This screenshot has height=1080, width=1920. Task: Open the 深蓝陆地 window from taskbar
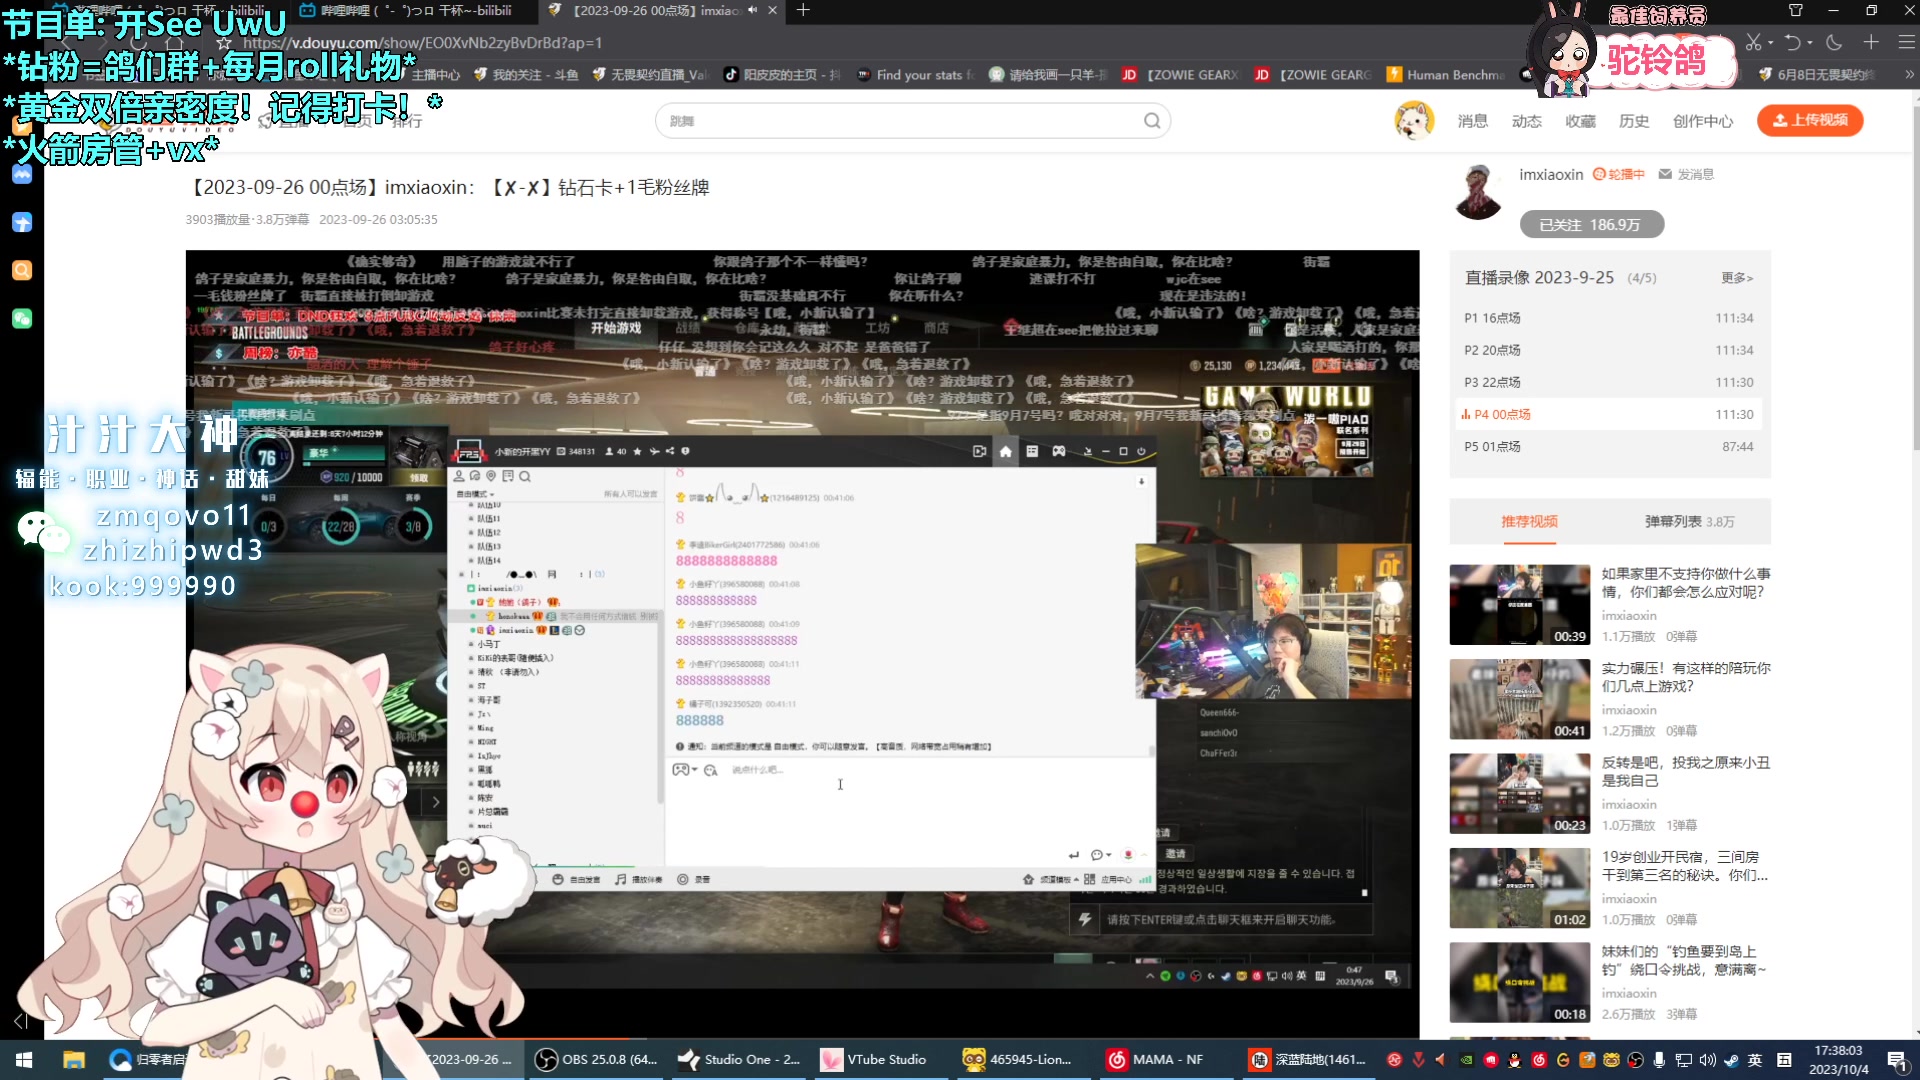click(x=1308, y=1059)
